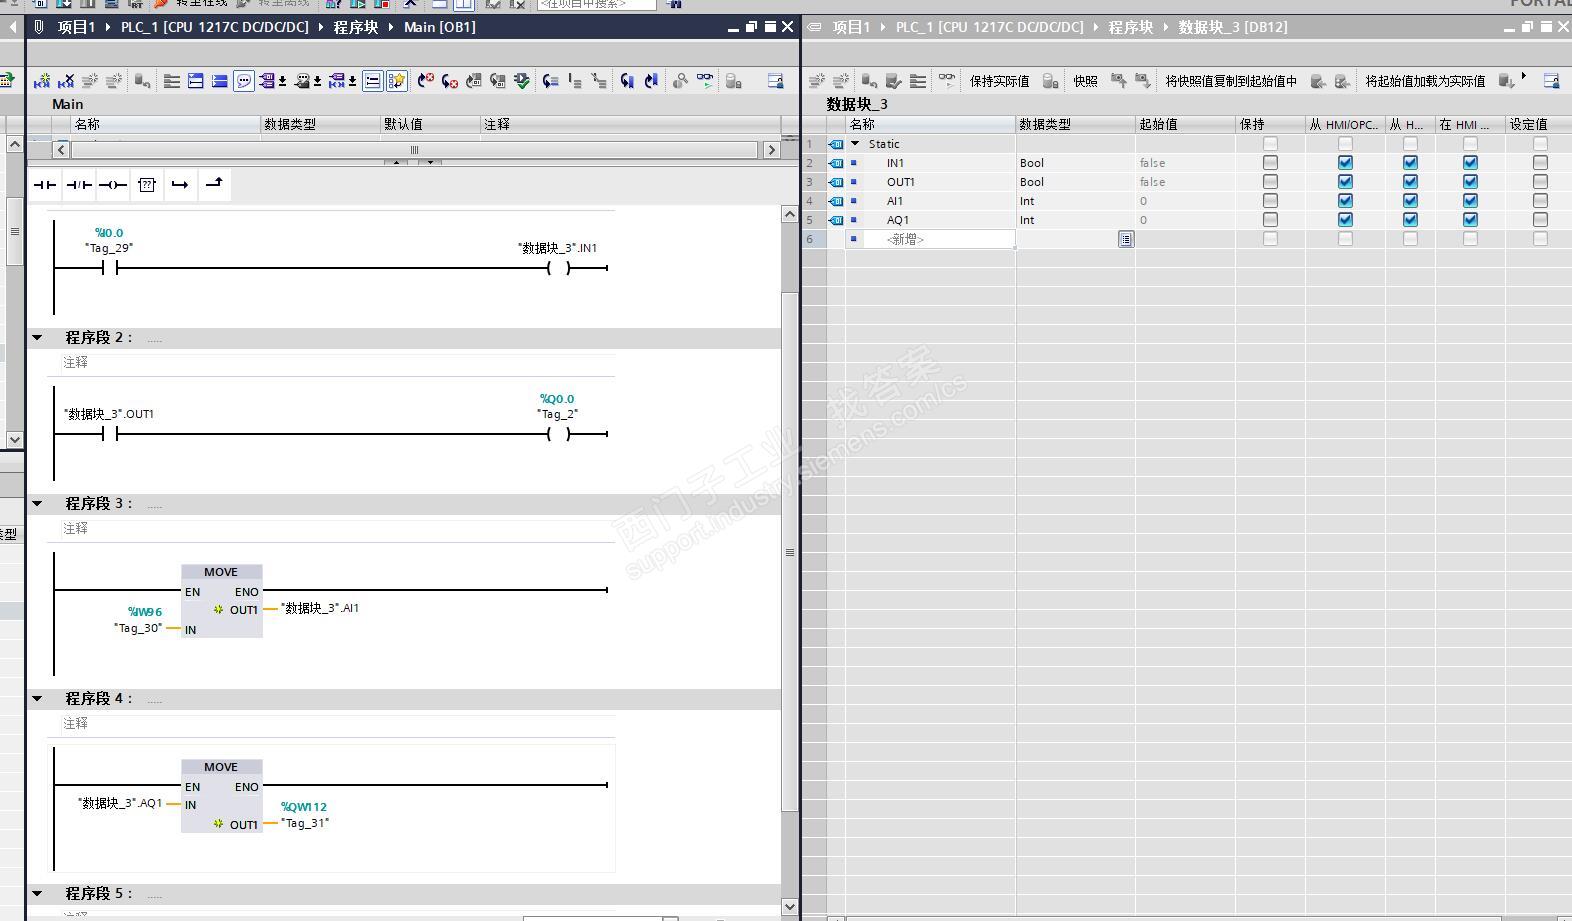Click the first snapshot icon right of 快照
Image resolution: width=1572 pixels, height=921 pixels.
tap(1118, 81)
